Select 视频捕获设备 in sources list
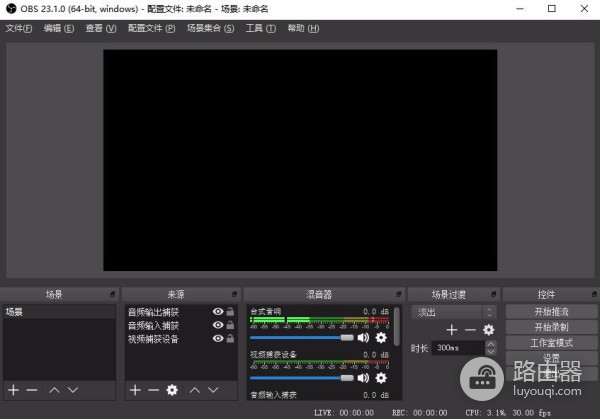The image size is (600, 419). point(153,339)
